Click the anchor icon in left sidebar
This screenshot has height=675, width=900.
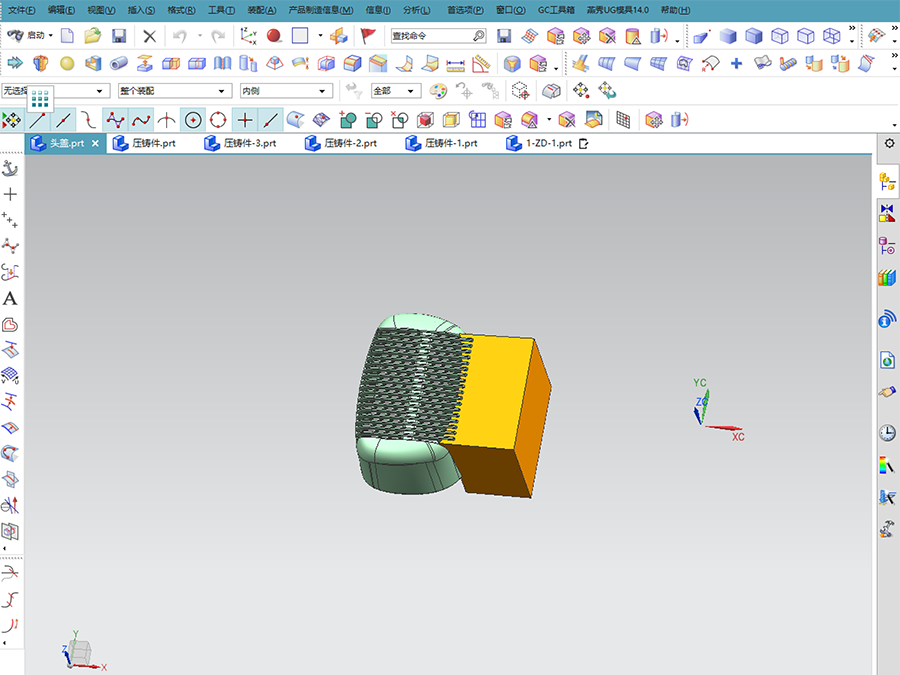pyautogui.click(x=10, y=167)
